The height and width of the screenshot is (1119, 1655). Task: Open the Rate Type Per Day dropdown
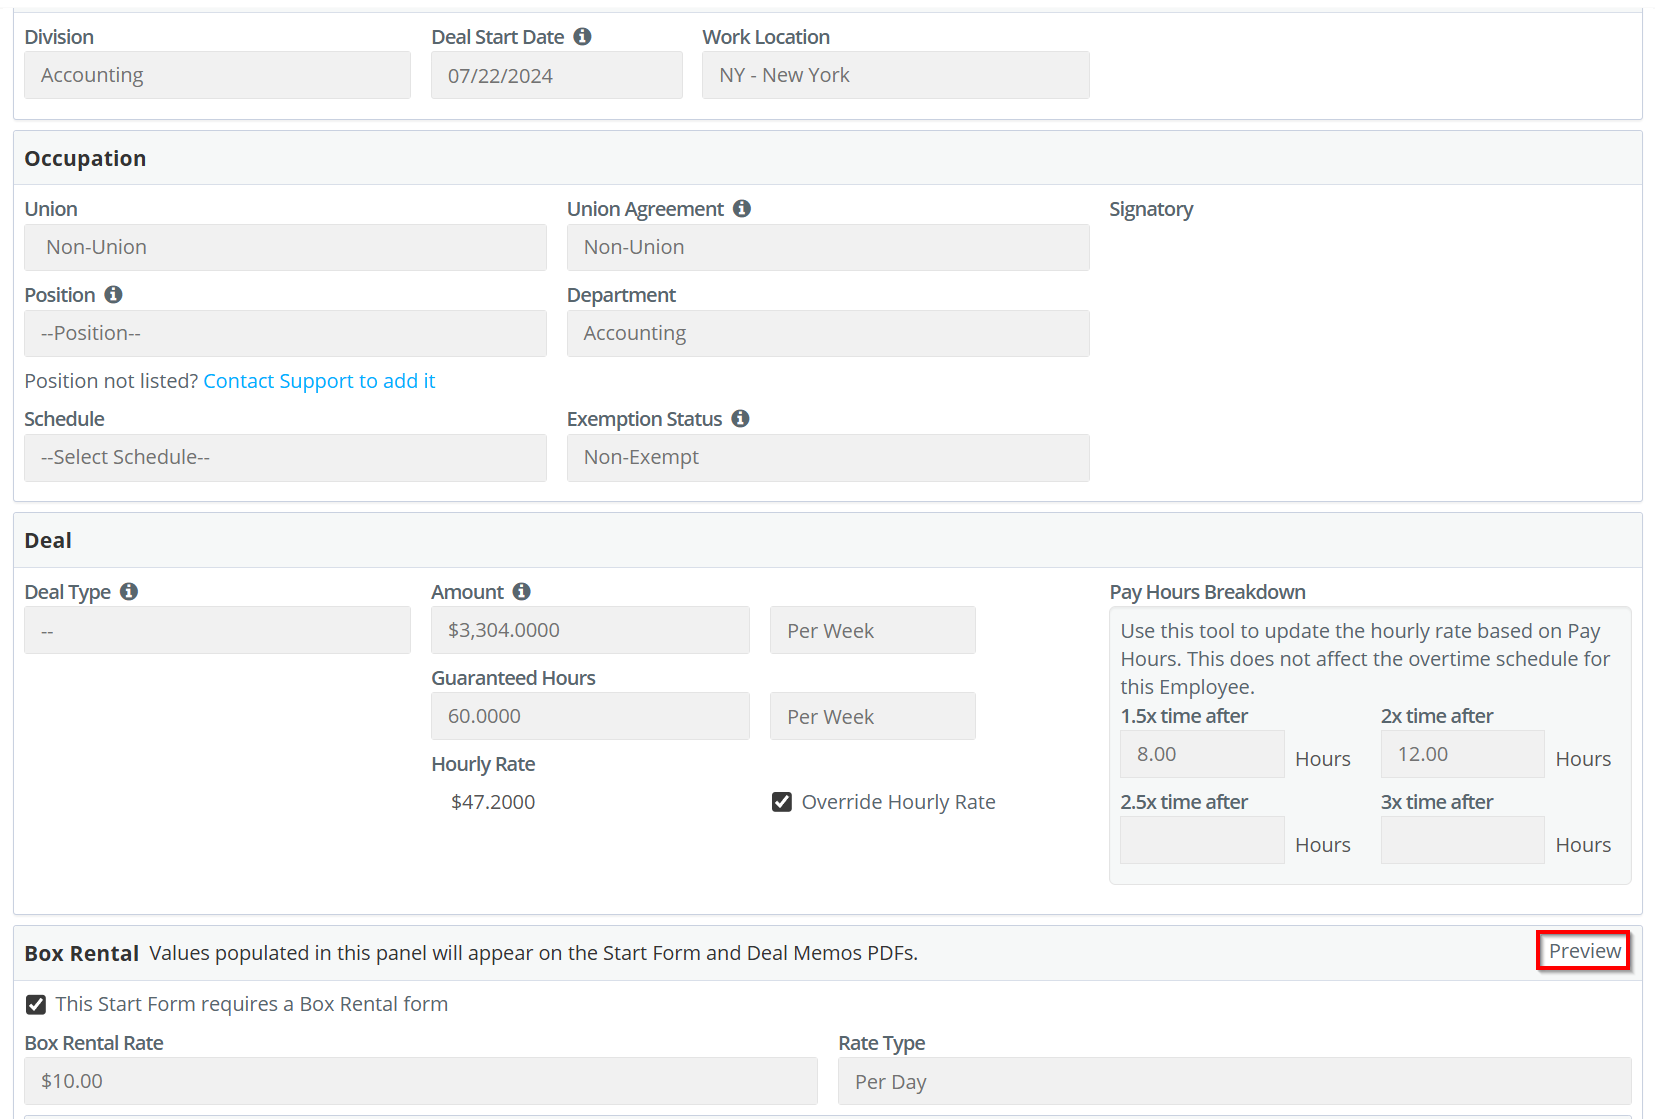[x=1234, y=1082]
